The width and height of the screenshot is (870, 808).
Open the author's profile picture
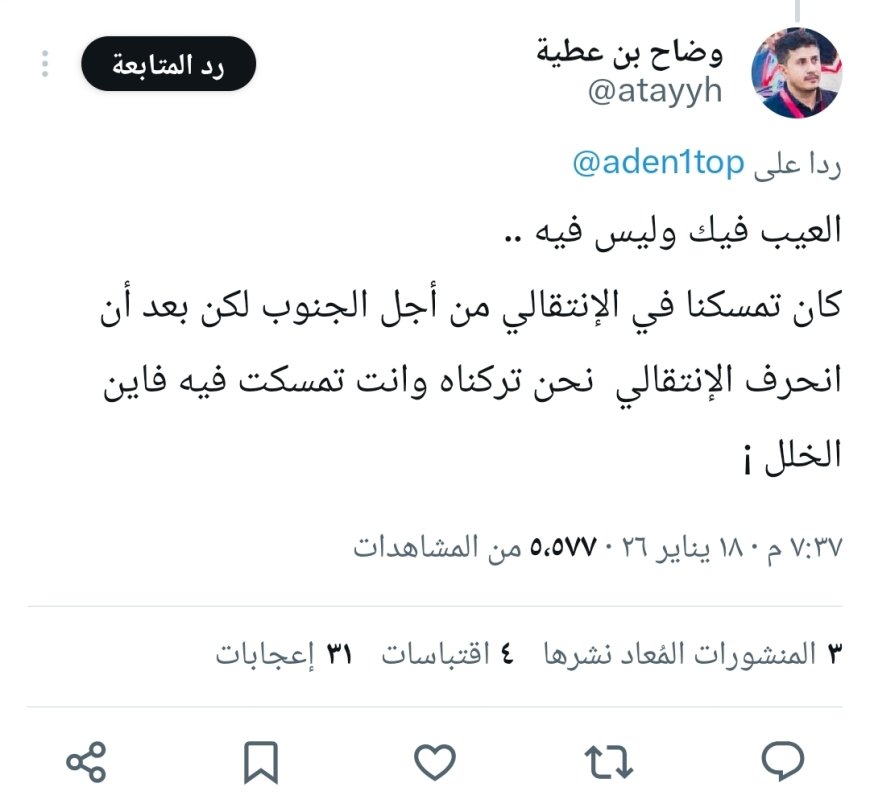[797, 73]
